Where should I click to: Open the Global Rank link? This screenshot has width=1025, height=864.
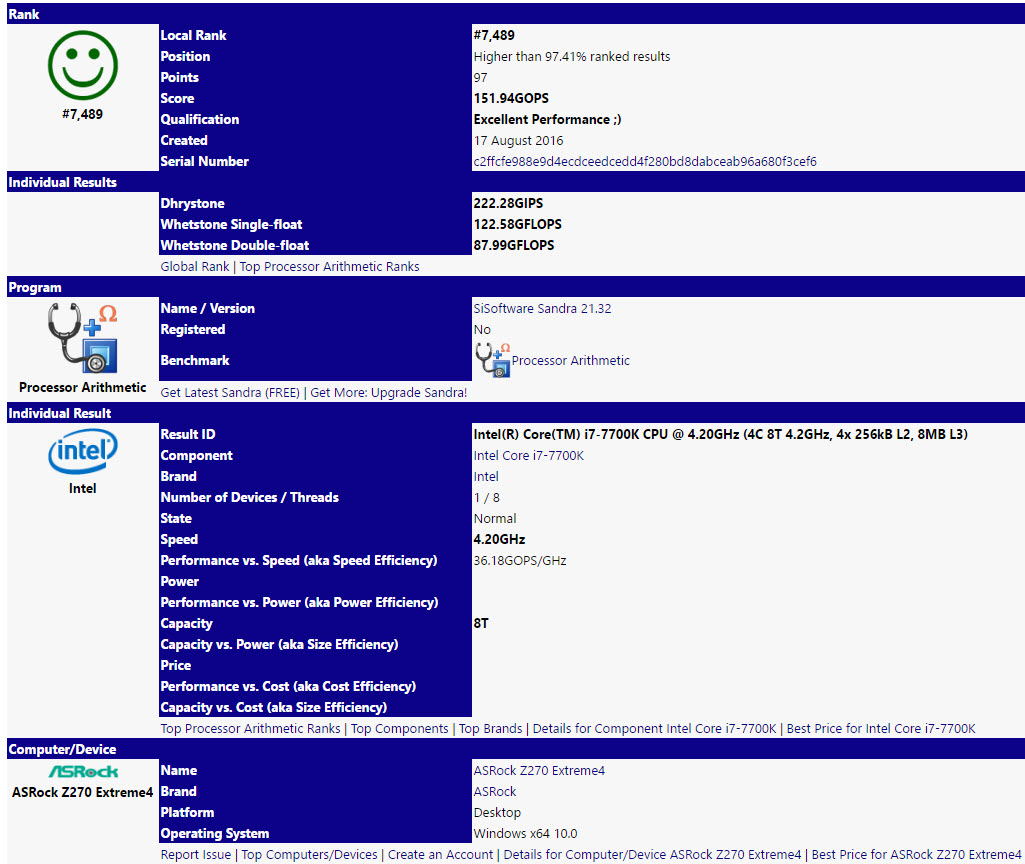[x=195, y=267]
